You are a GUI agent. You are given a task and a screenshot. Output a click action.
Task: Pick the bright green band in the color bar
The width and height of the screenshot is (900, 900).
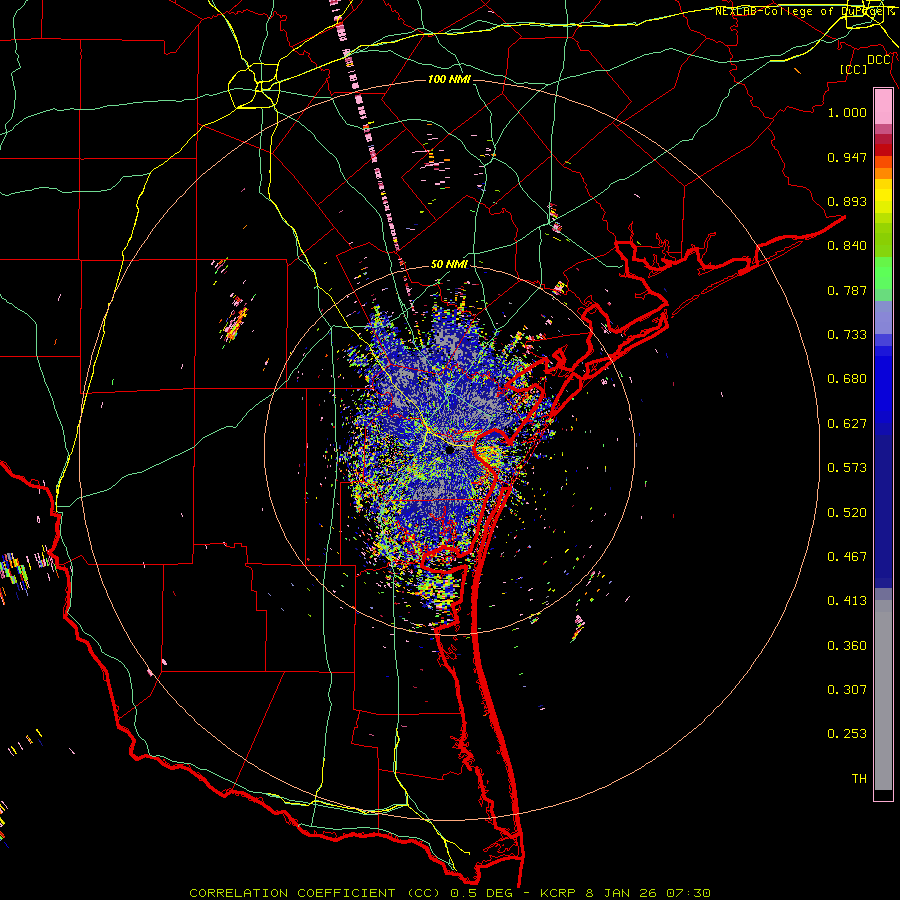tap(883, 273)
